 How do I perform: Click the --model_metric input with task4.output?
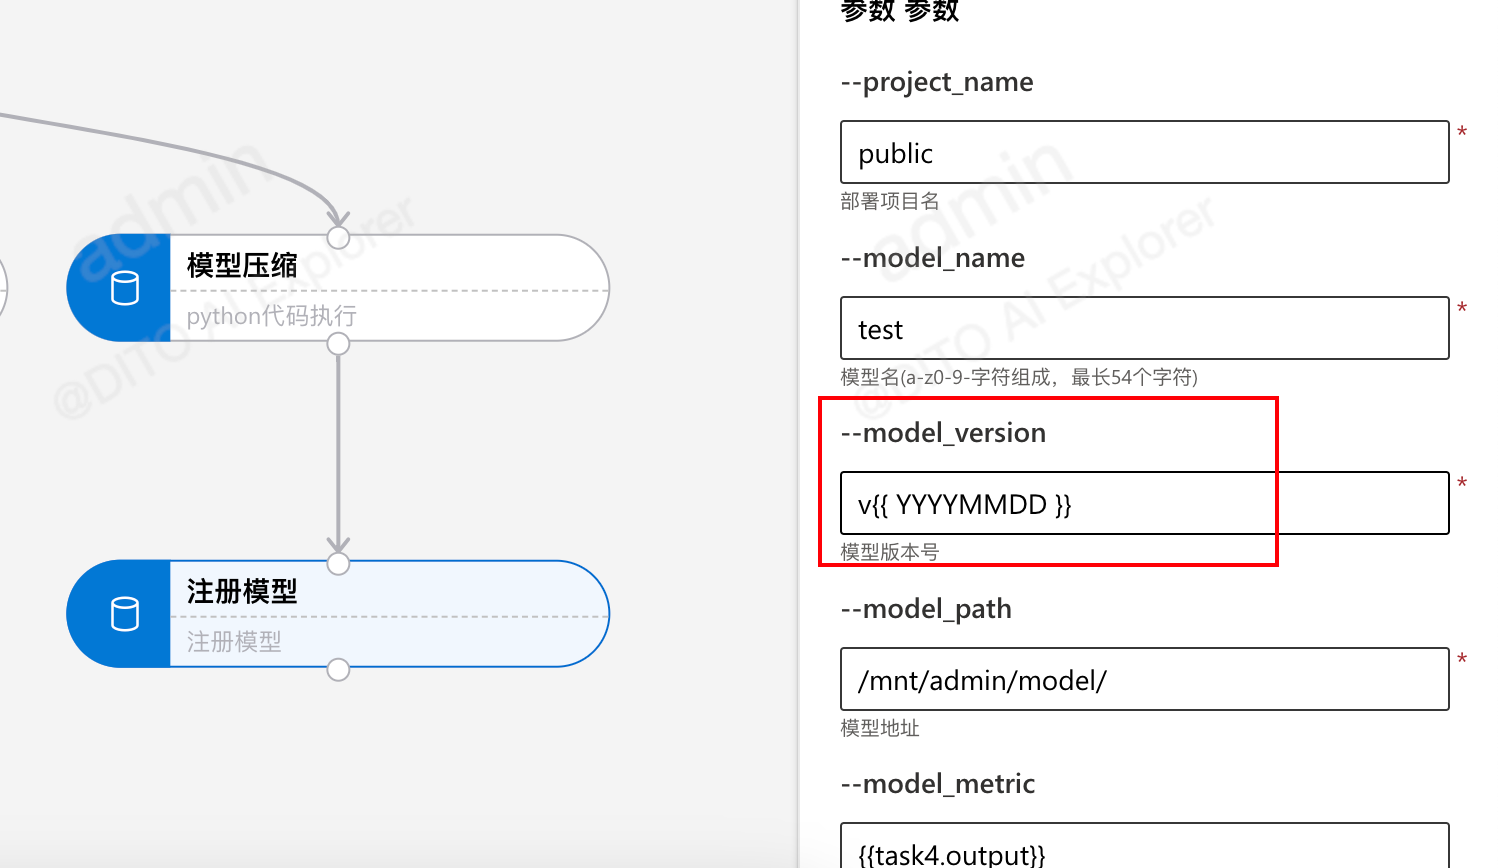click(x=1144, y=846)
